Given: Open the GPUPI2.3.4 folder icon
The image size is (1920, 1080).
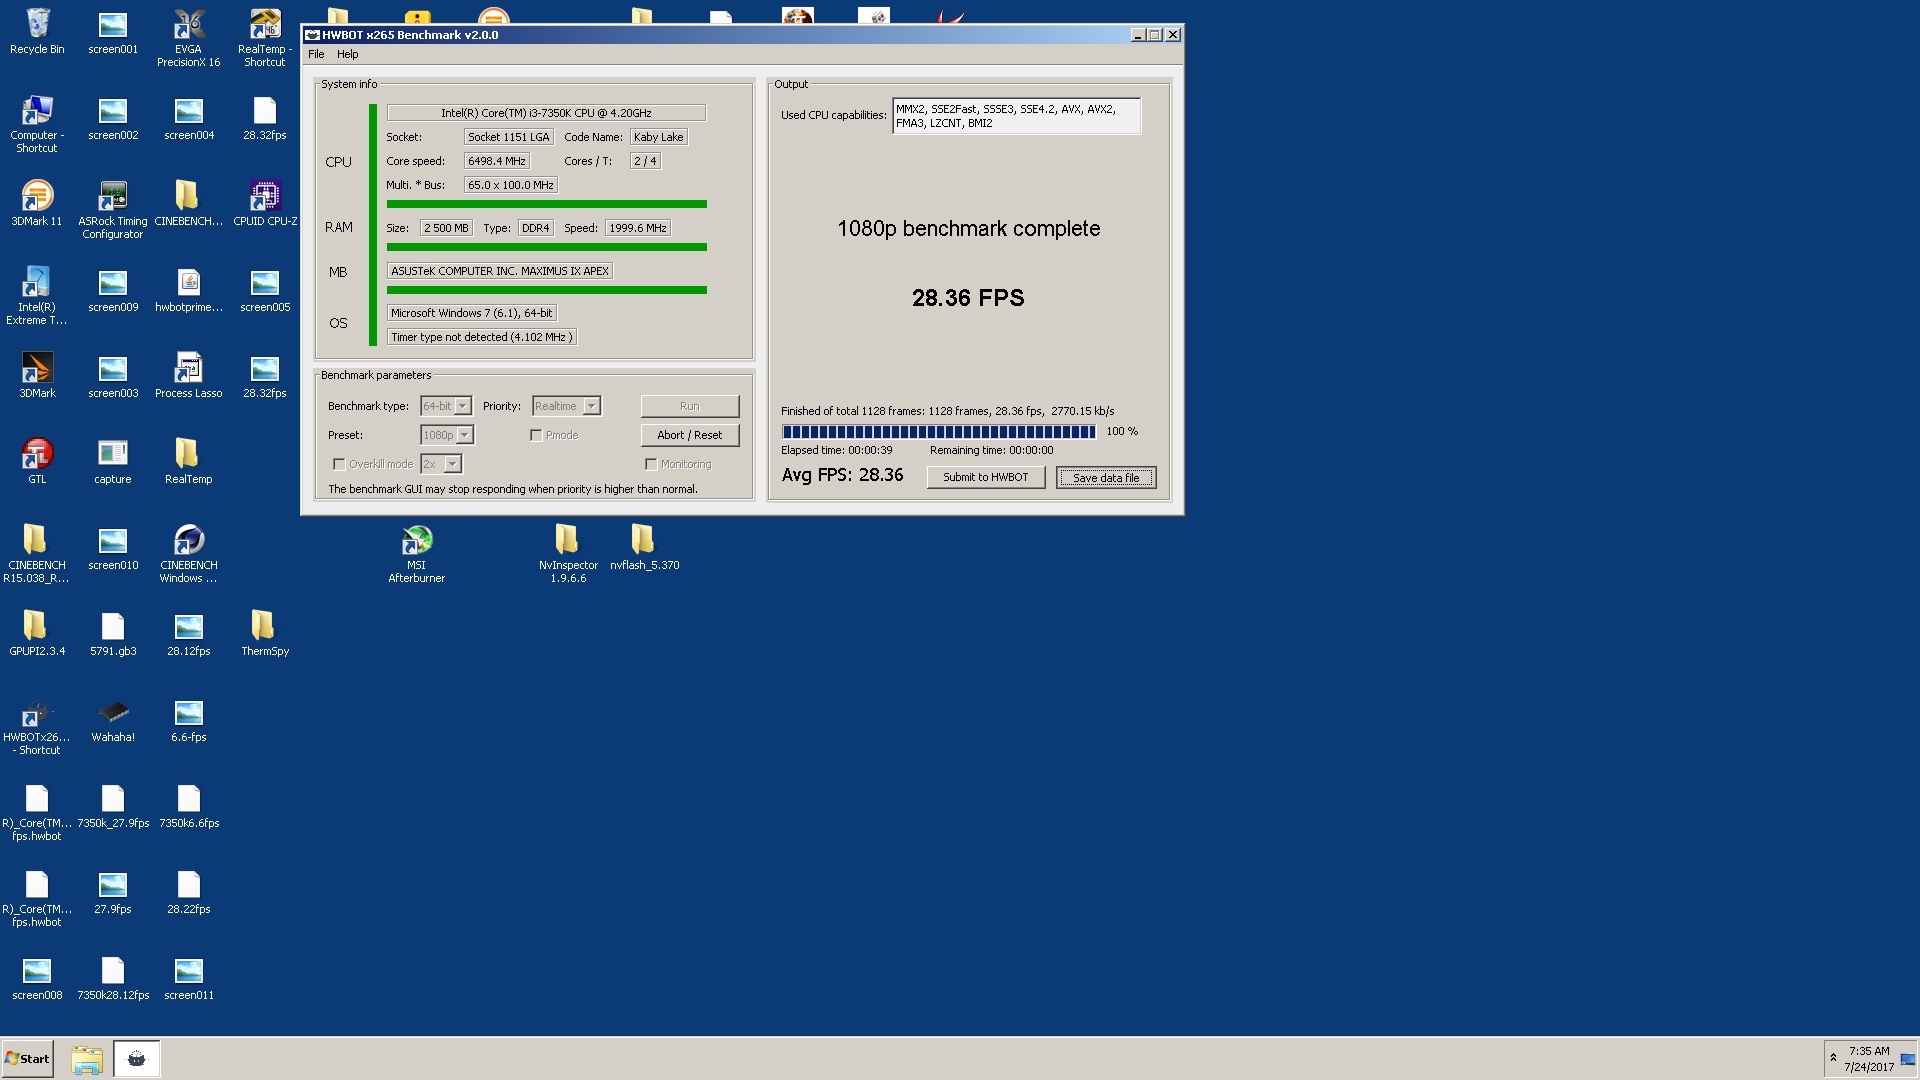Looking at the screenshot, I should pos(37,633).
